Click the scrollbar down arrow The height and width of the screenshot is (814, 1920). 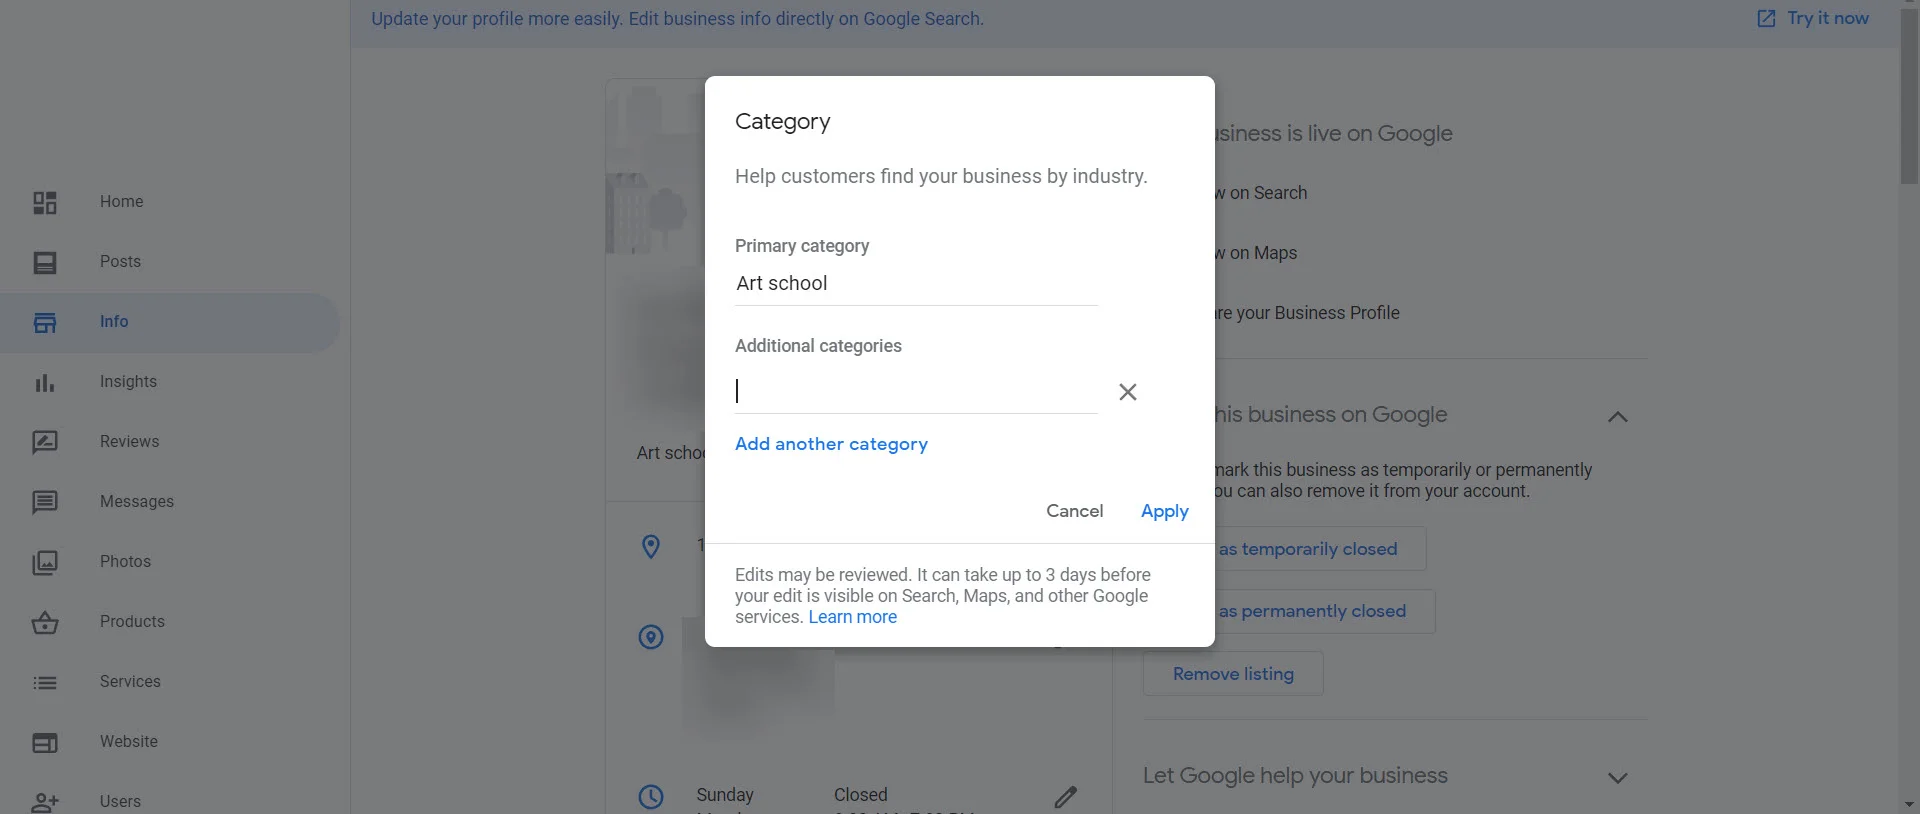pos(1909,804)
